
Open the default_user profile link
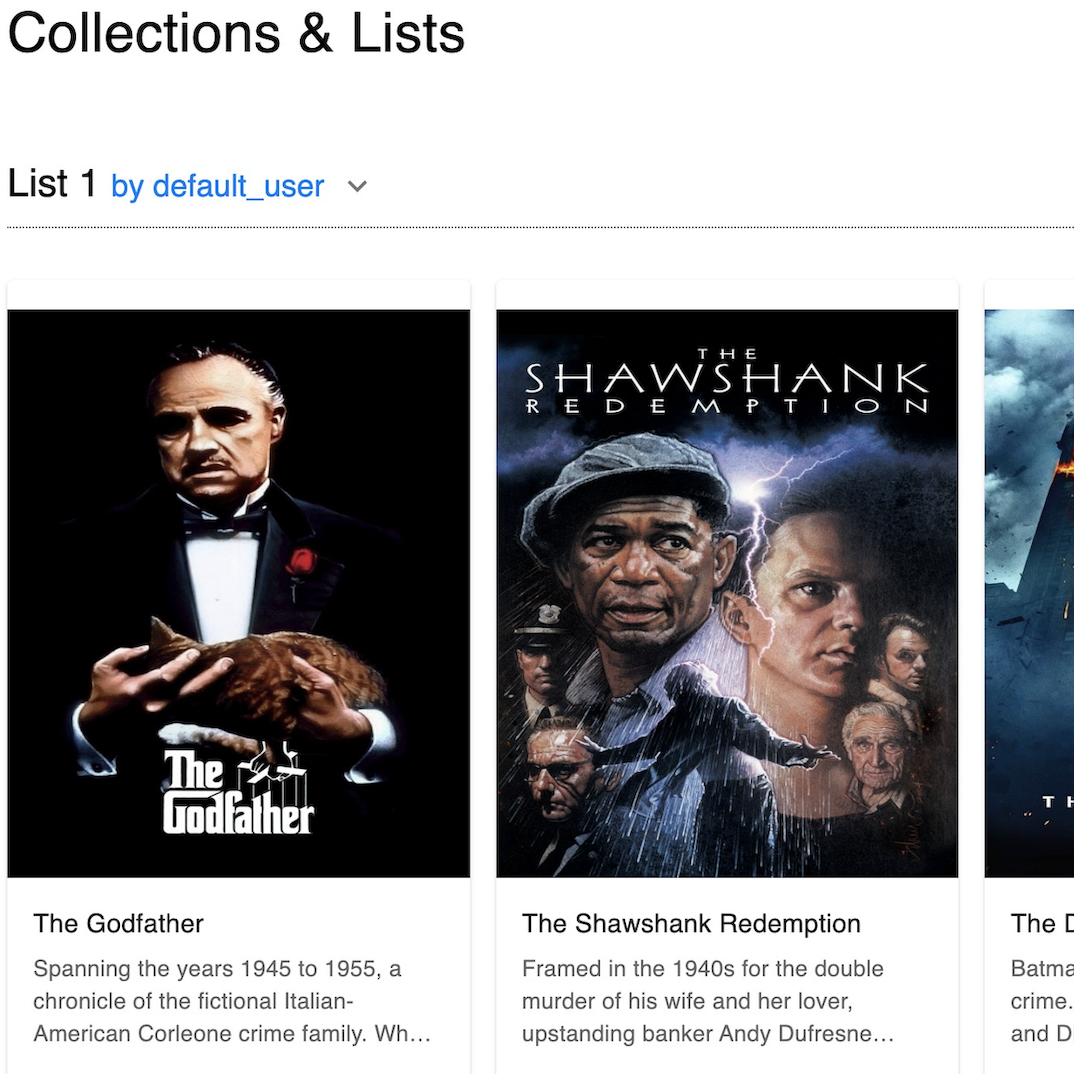(217, 186)
